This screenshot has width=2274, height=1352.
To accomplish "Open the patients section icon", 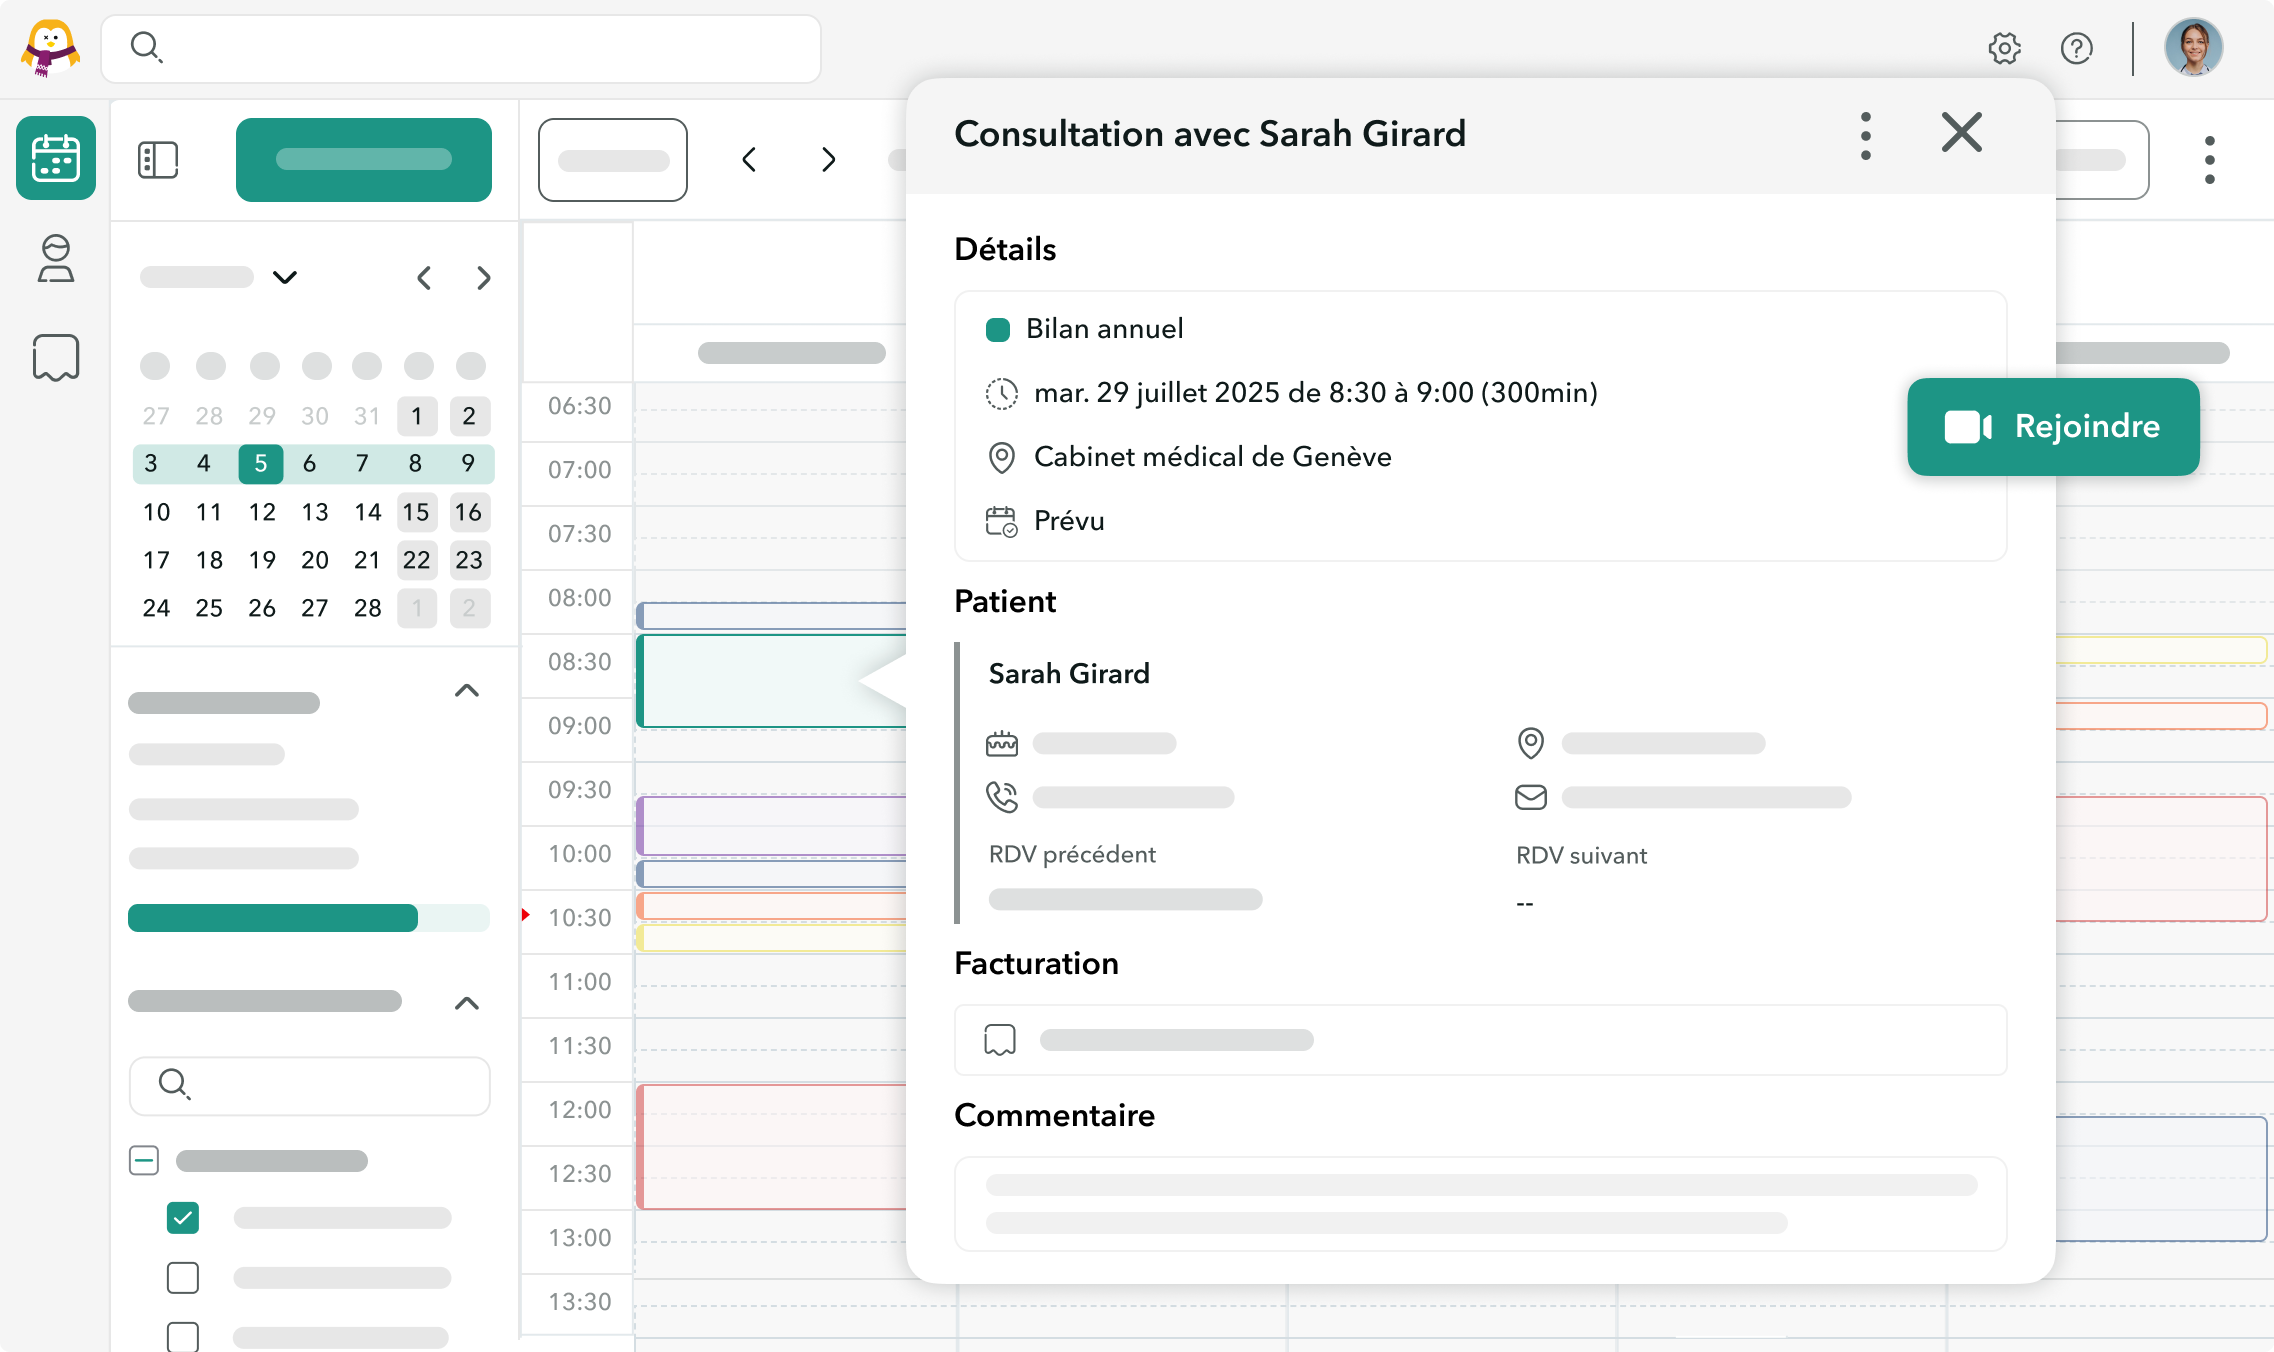I will pos(56,259).
